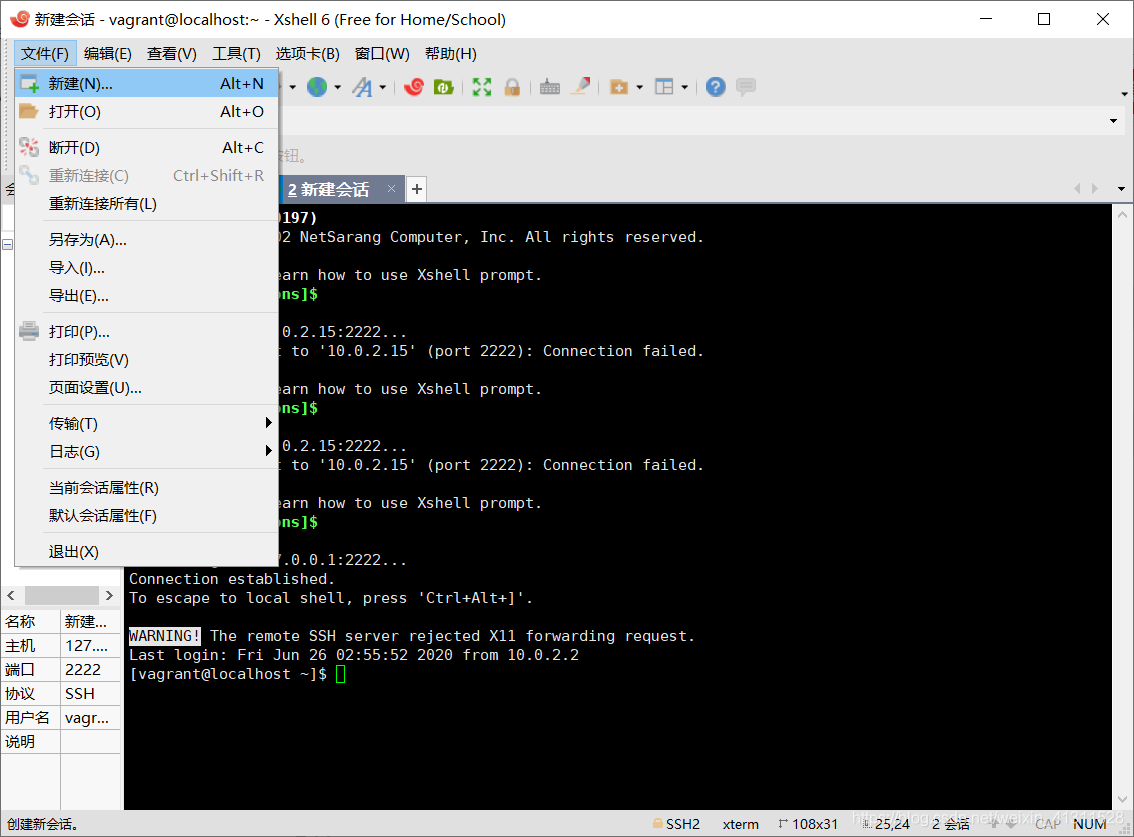
Task: Click terminal scrollbar up arrow
Action: click(x=1122, y=214)
